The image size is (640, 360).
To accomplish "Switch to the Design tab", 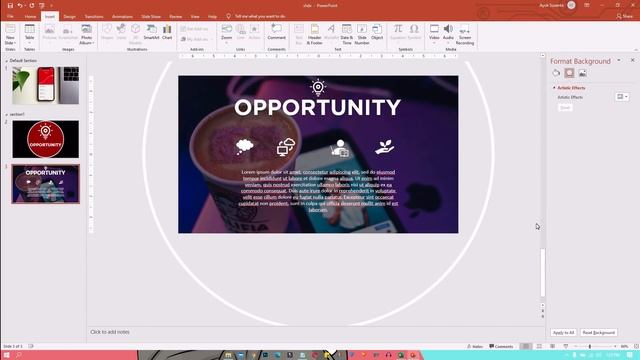I will pos(69,16).
